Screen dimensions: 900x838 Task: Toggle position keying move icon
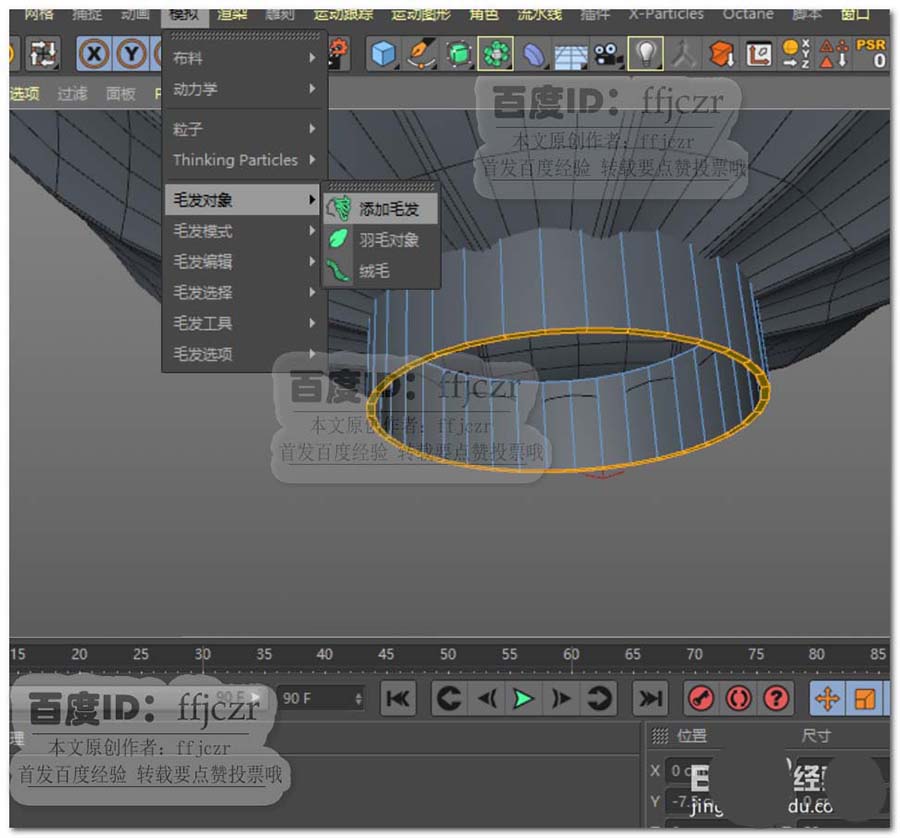pyautogui.click(x=827, y=699)
